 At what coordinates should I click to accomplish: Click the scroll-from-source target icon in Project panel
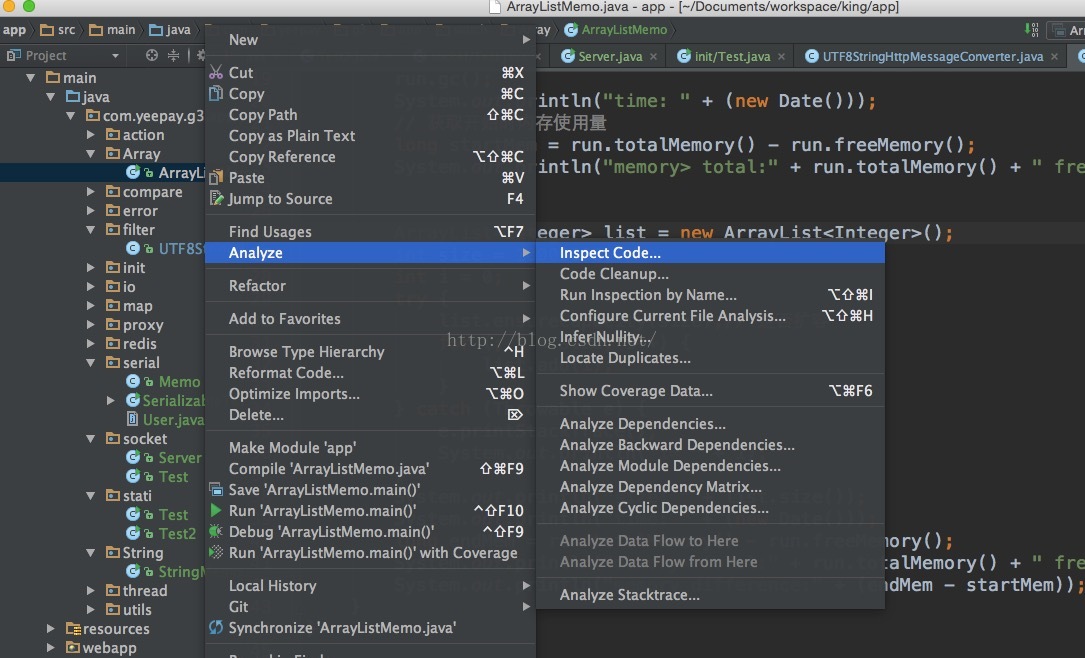coord(152,56)
